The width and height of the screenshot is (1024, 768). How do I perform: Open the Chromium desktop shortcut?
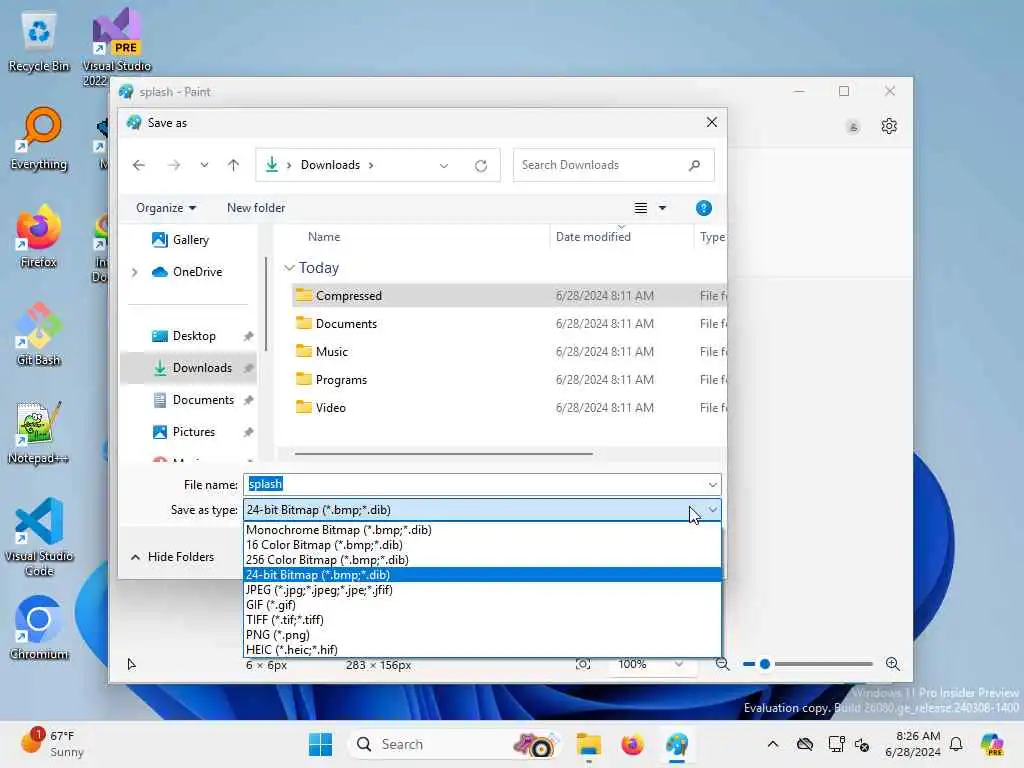[39, 628]
